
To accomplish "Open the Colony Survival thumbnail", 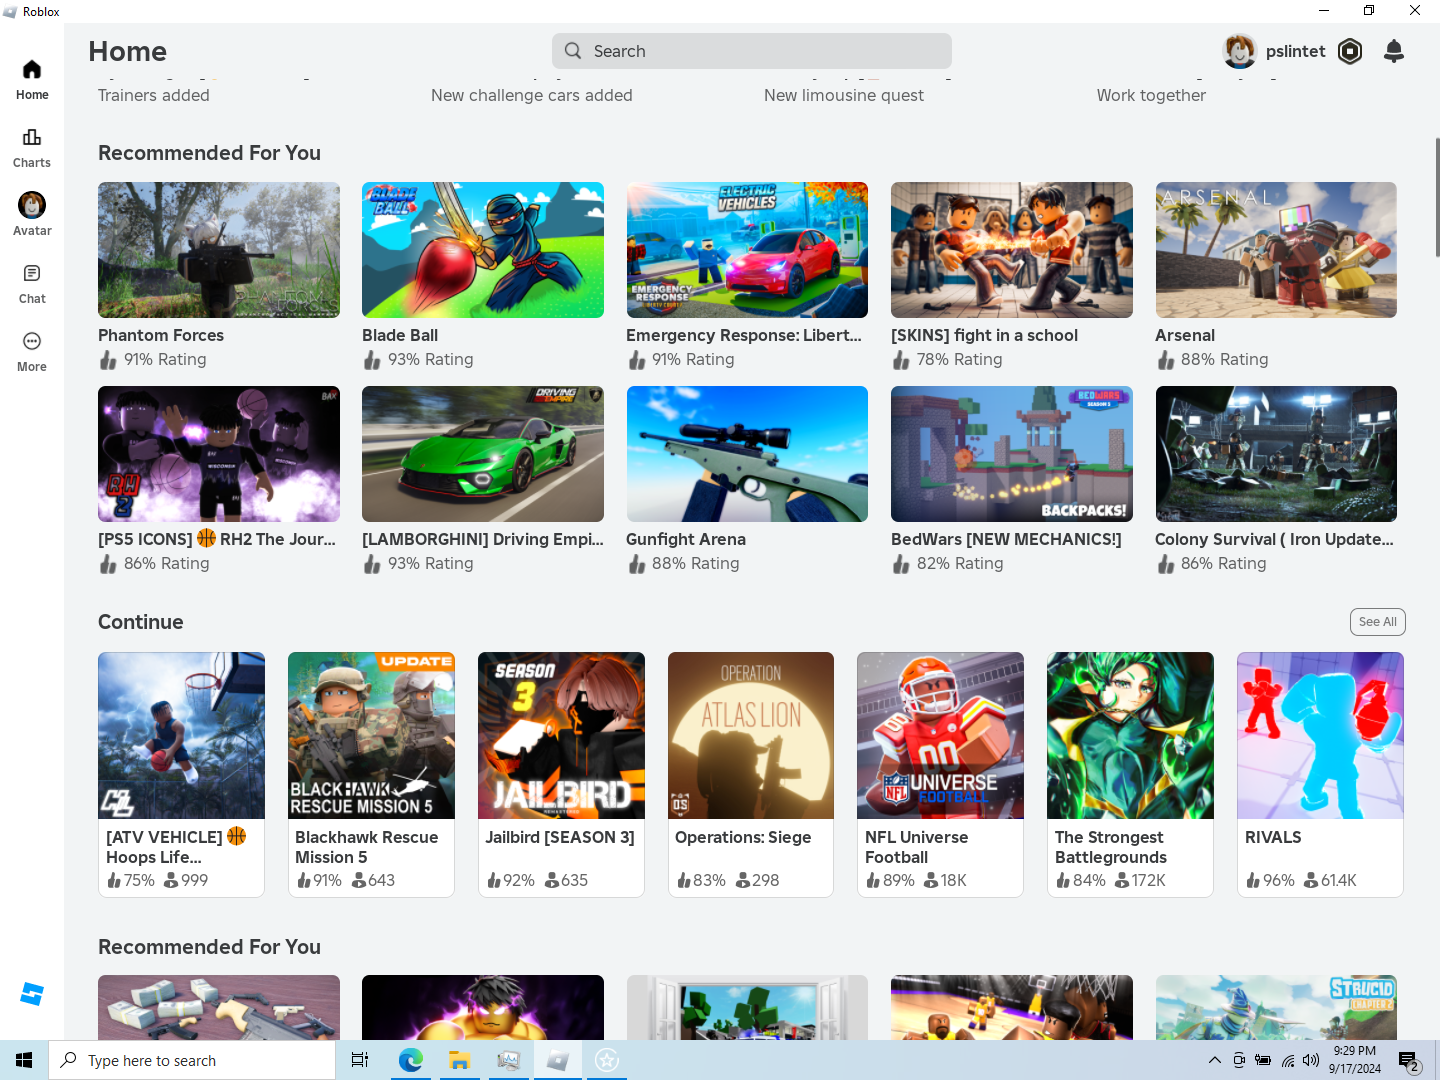I will (1276, 454).
